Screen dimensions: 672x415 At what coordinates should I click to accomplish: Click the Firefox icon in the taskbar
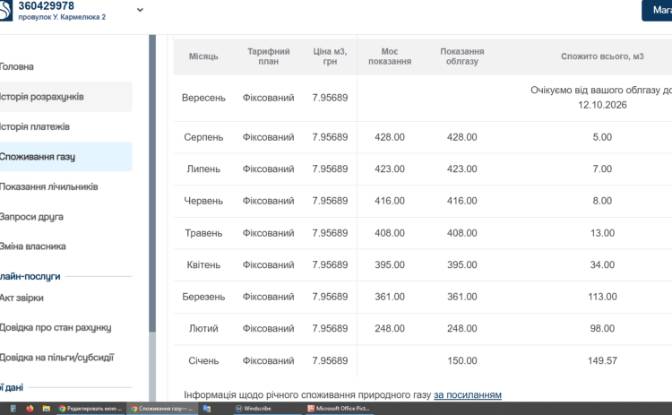click(30, 409)
